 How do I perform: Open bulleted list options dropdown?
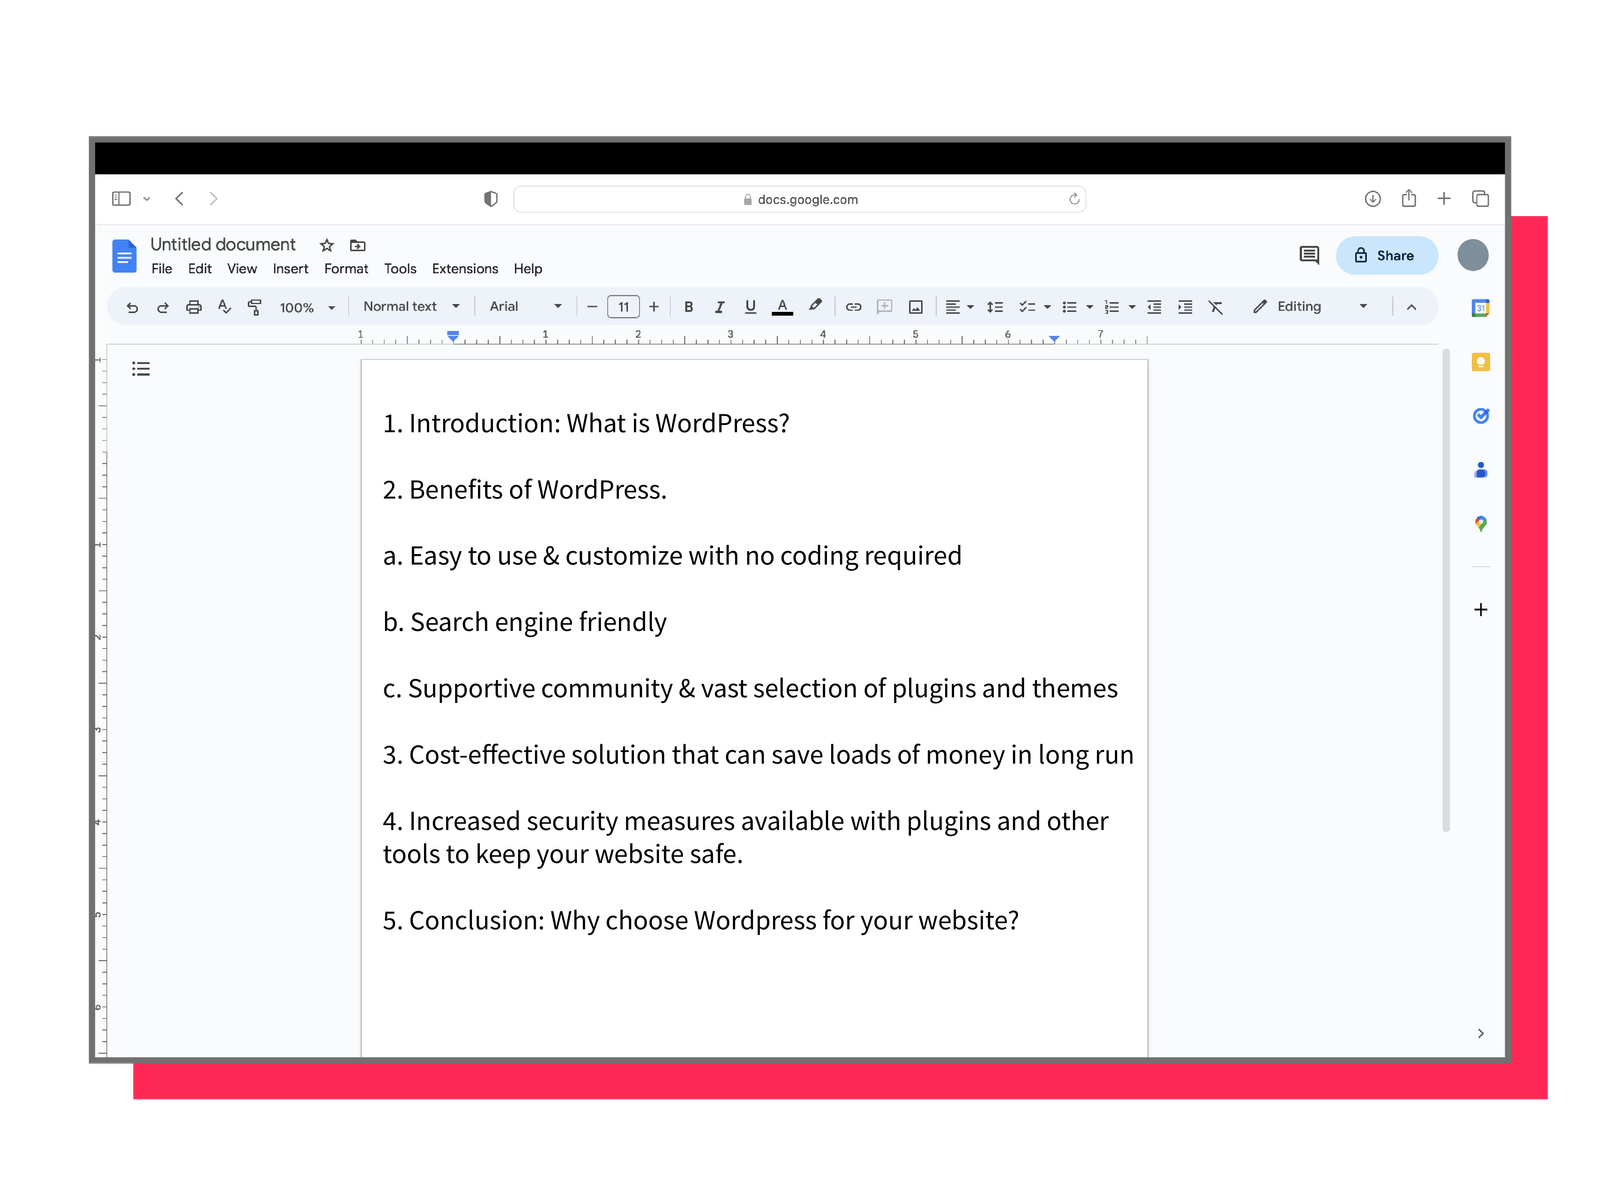(1089, 307)
